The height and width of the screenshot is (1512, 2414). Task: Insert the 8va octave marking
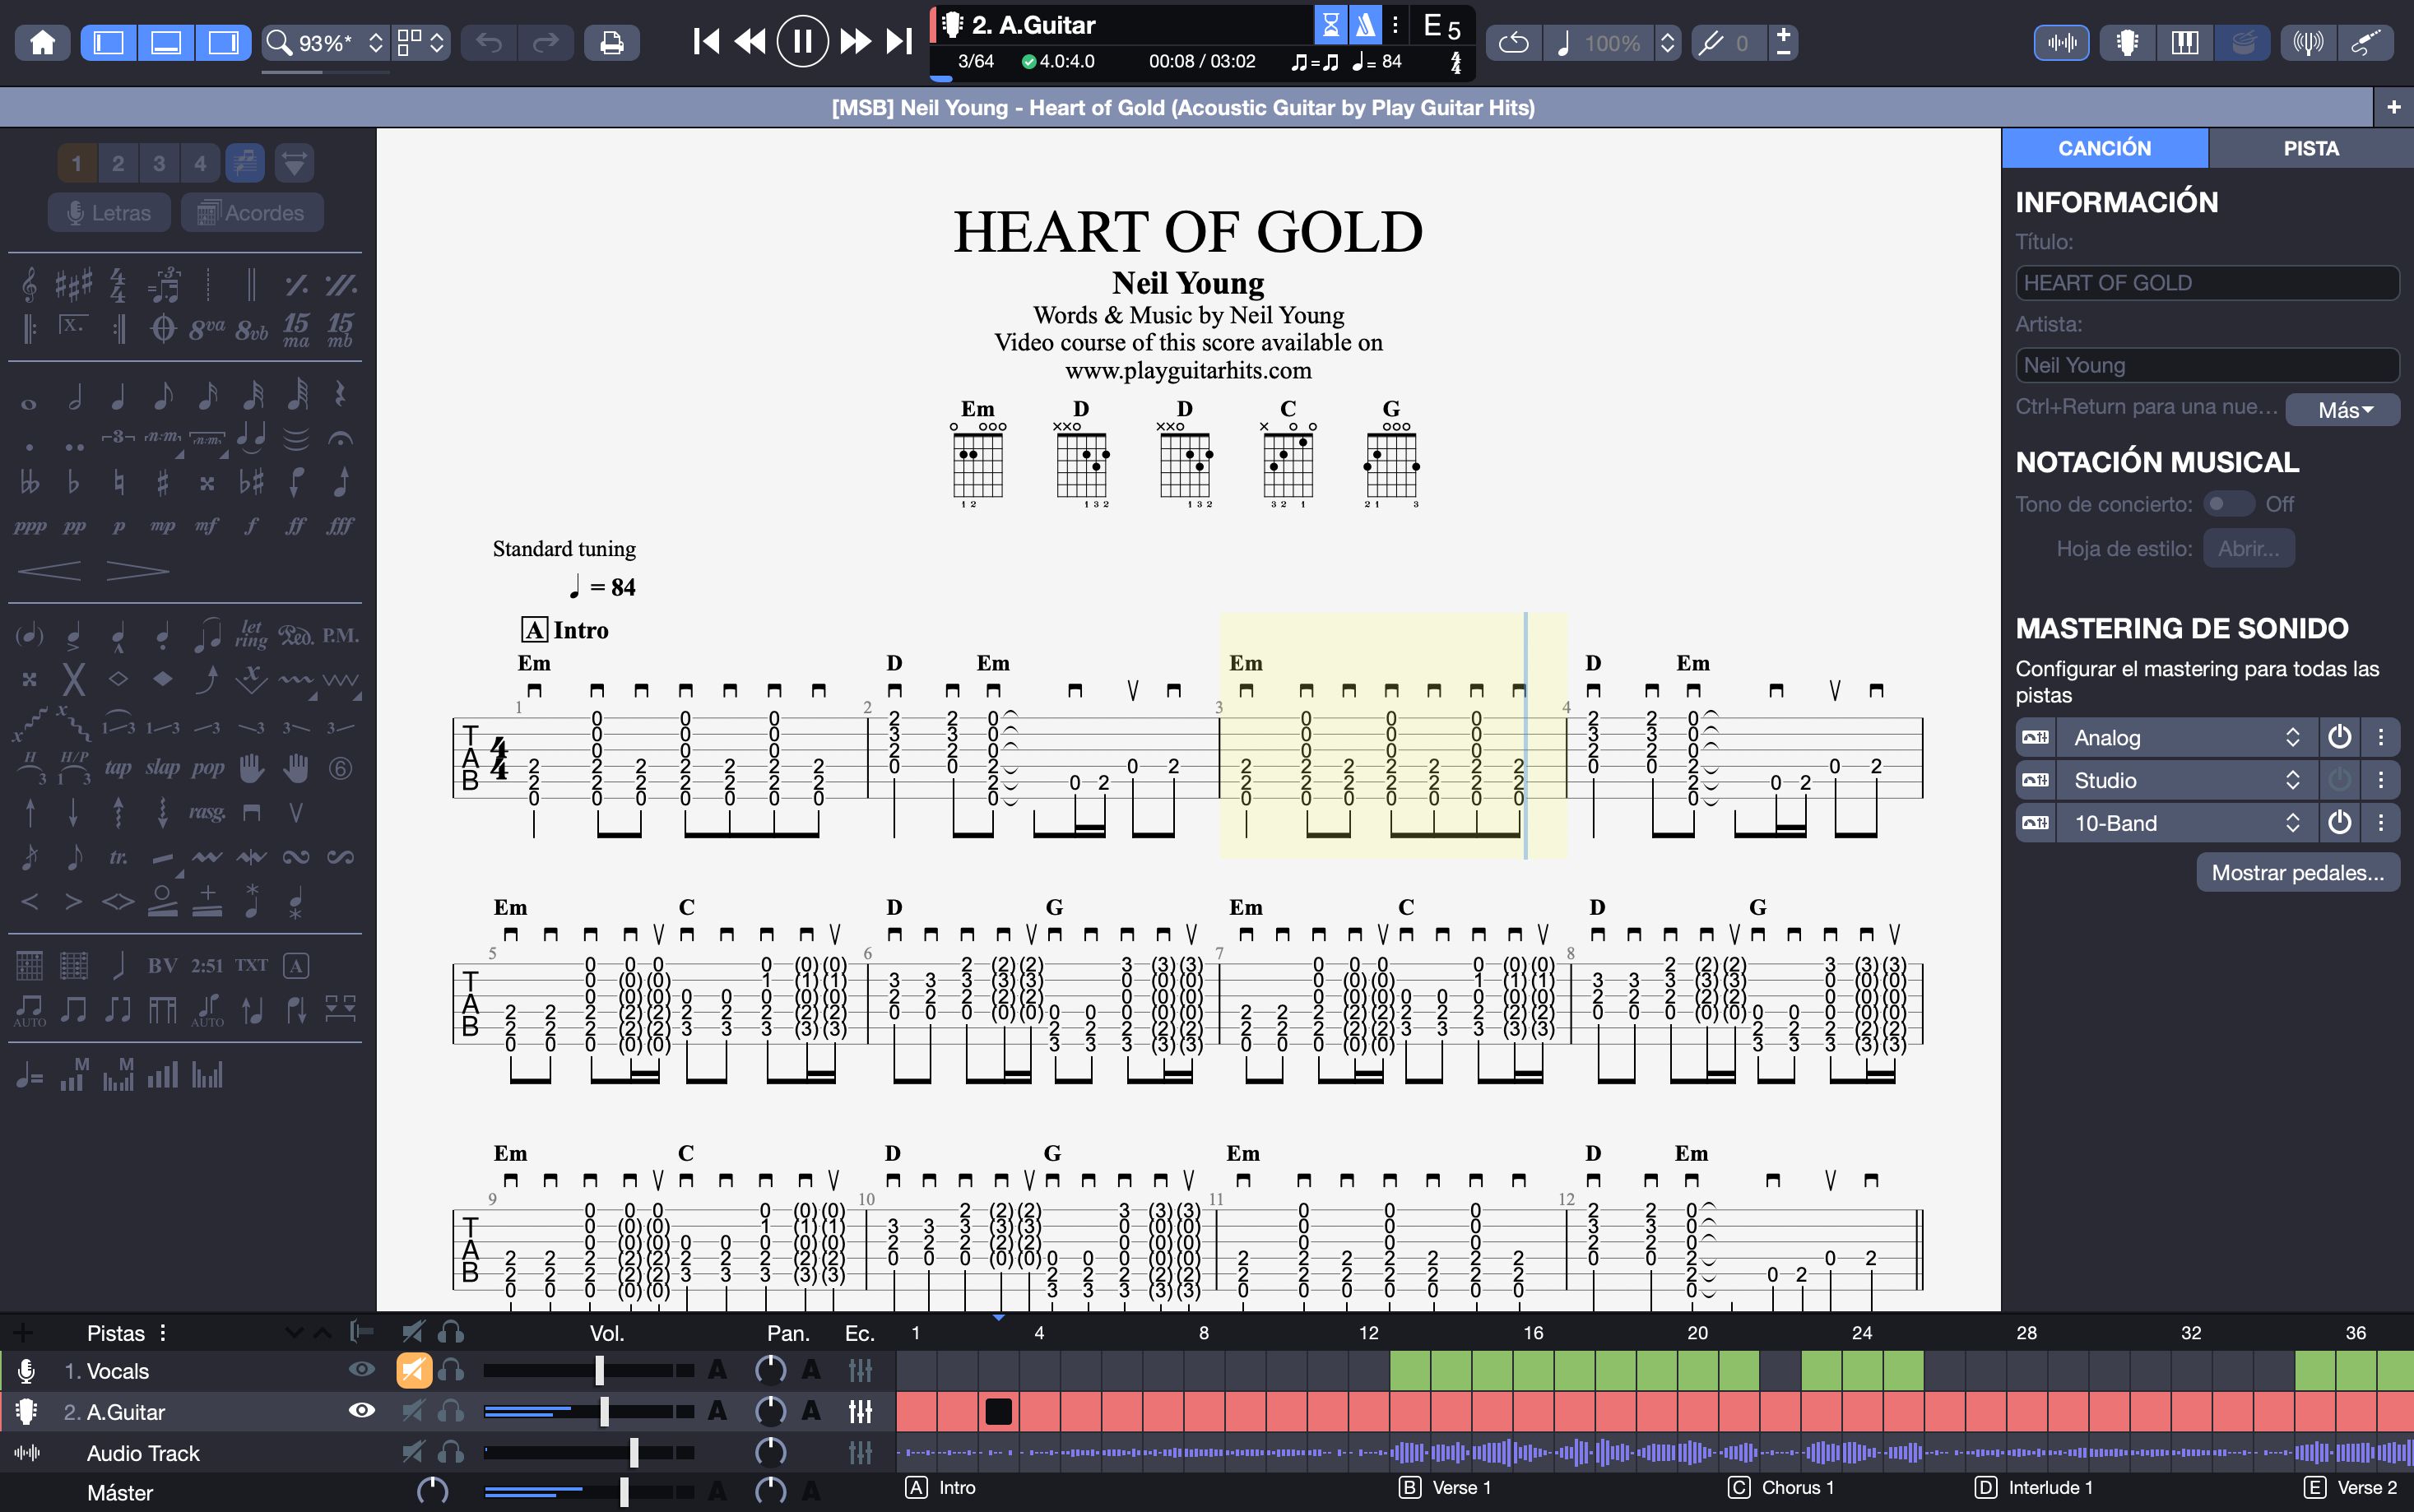[206, 329]
